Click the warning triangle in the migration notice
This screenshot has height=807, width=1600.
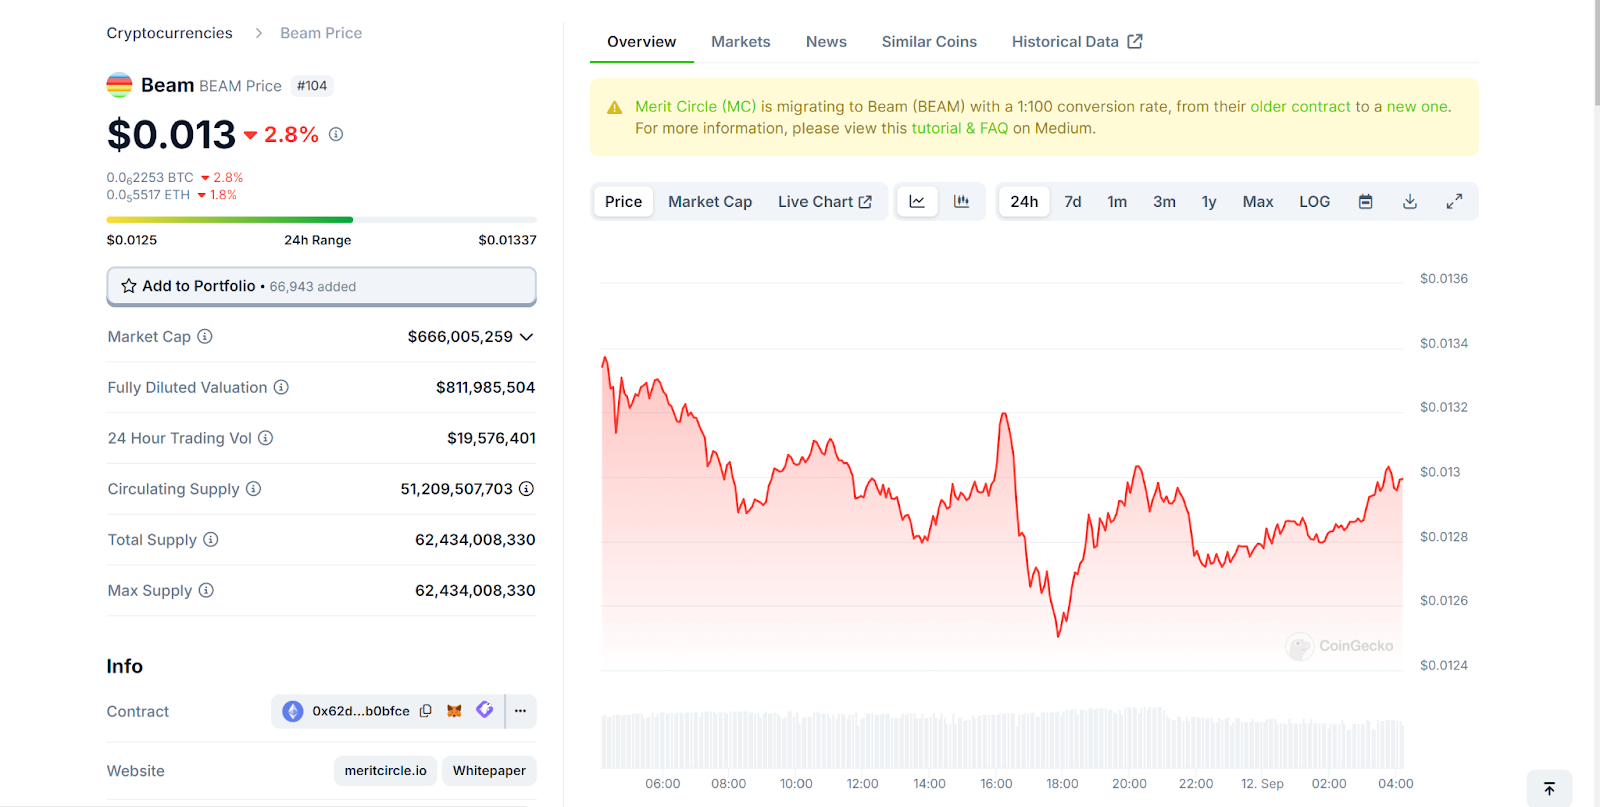[x=615, y=107]
